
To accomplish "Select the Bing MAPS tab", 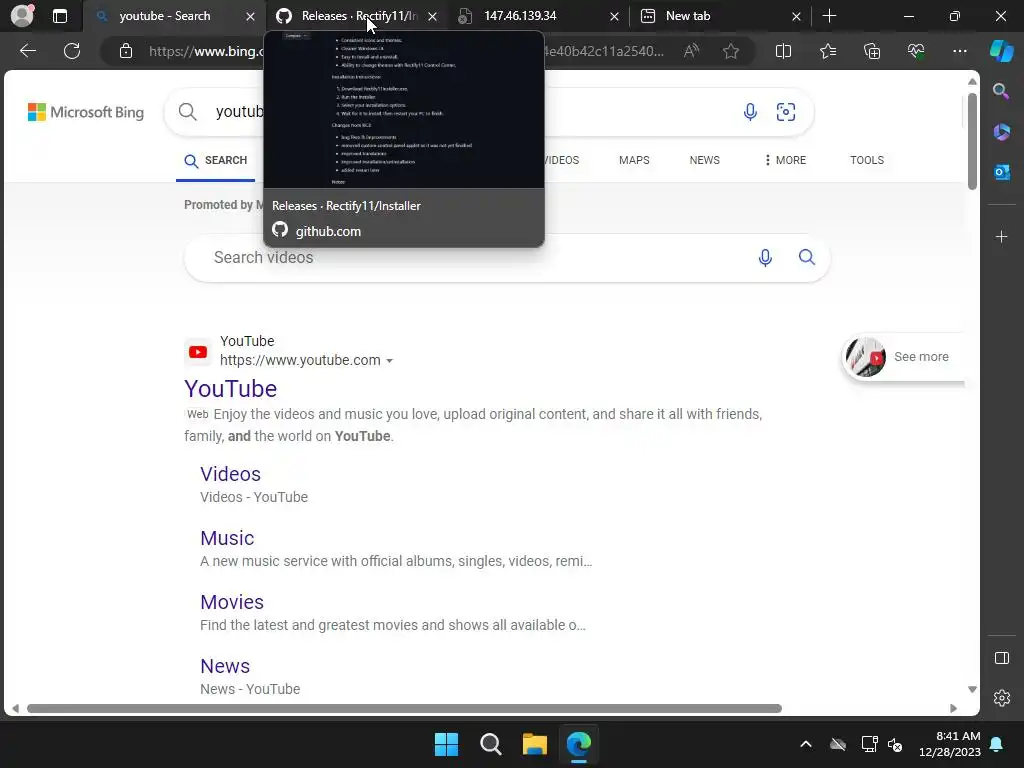I will click(x=634, y=160).
